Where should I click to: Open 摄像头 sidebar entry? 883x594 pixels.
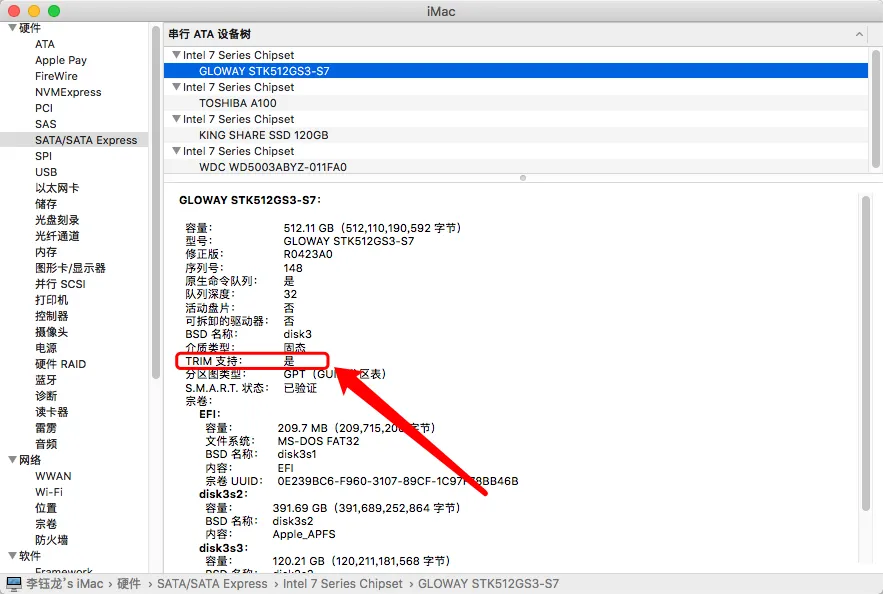point(51,332)
